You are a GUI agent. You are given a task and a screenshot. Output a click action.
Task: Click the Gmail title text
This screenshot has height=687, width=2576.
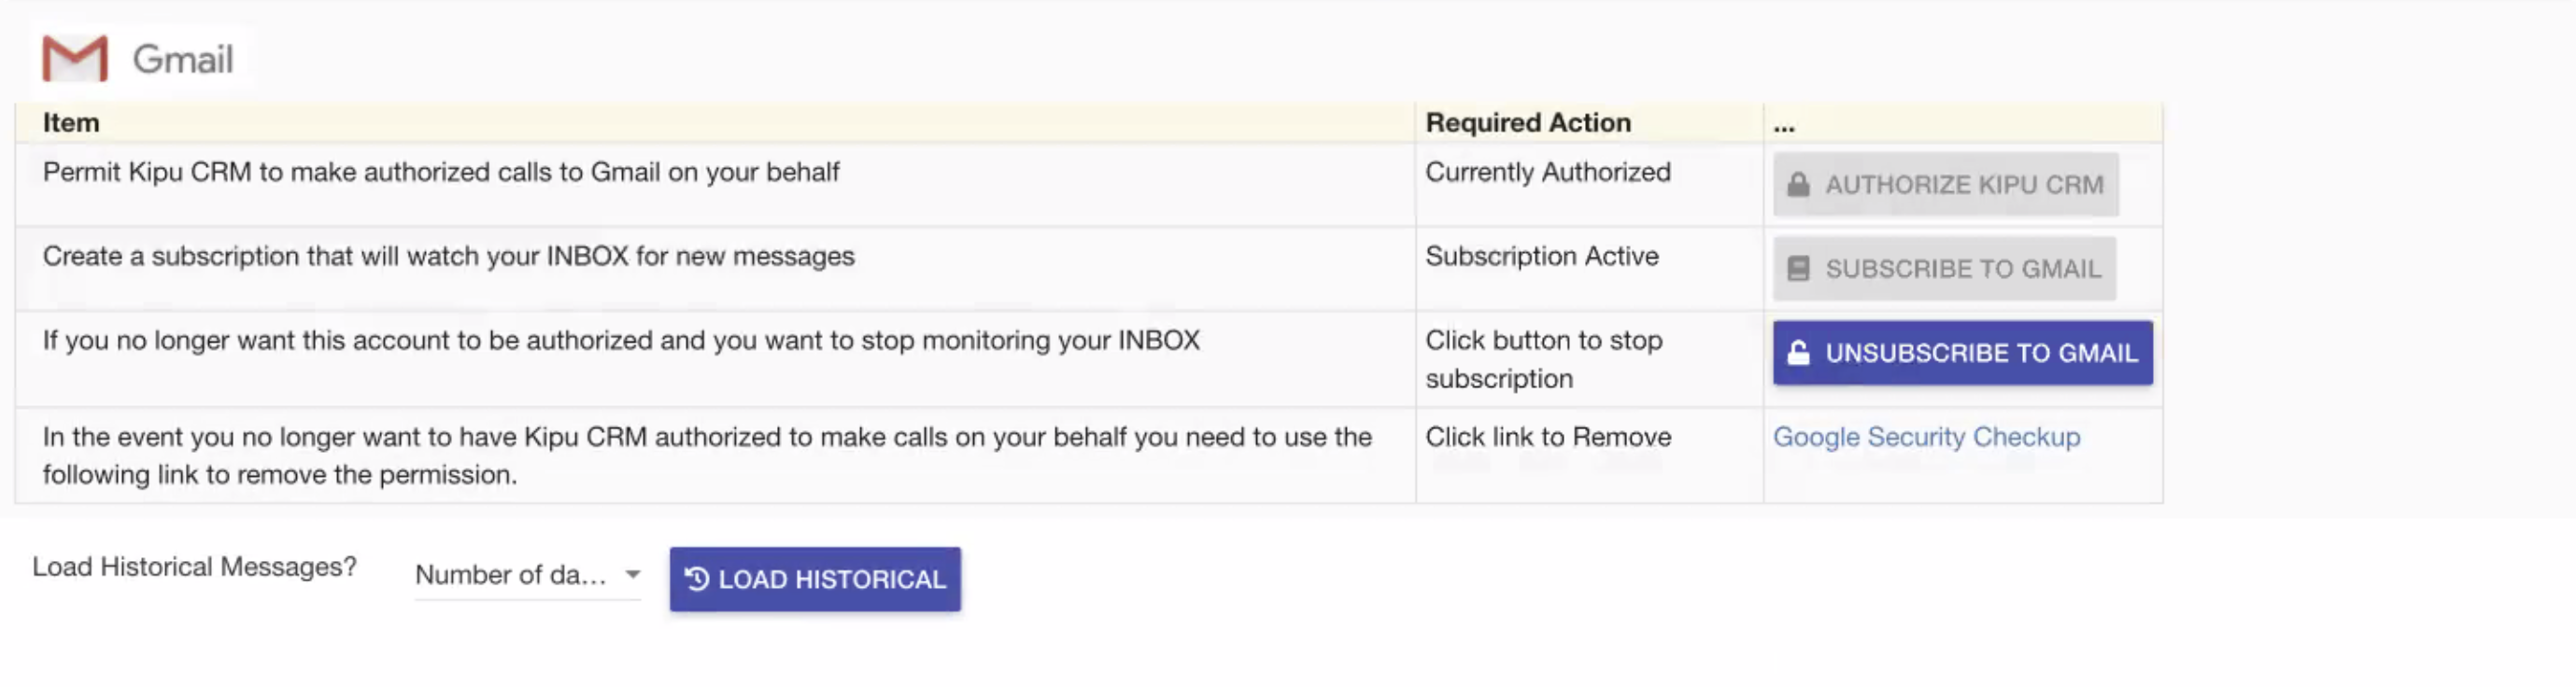coord(183,59)
